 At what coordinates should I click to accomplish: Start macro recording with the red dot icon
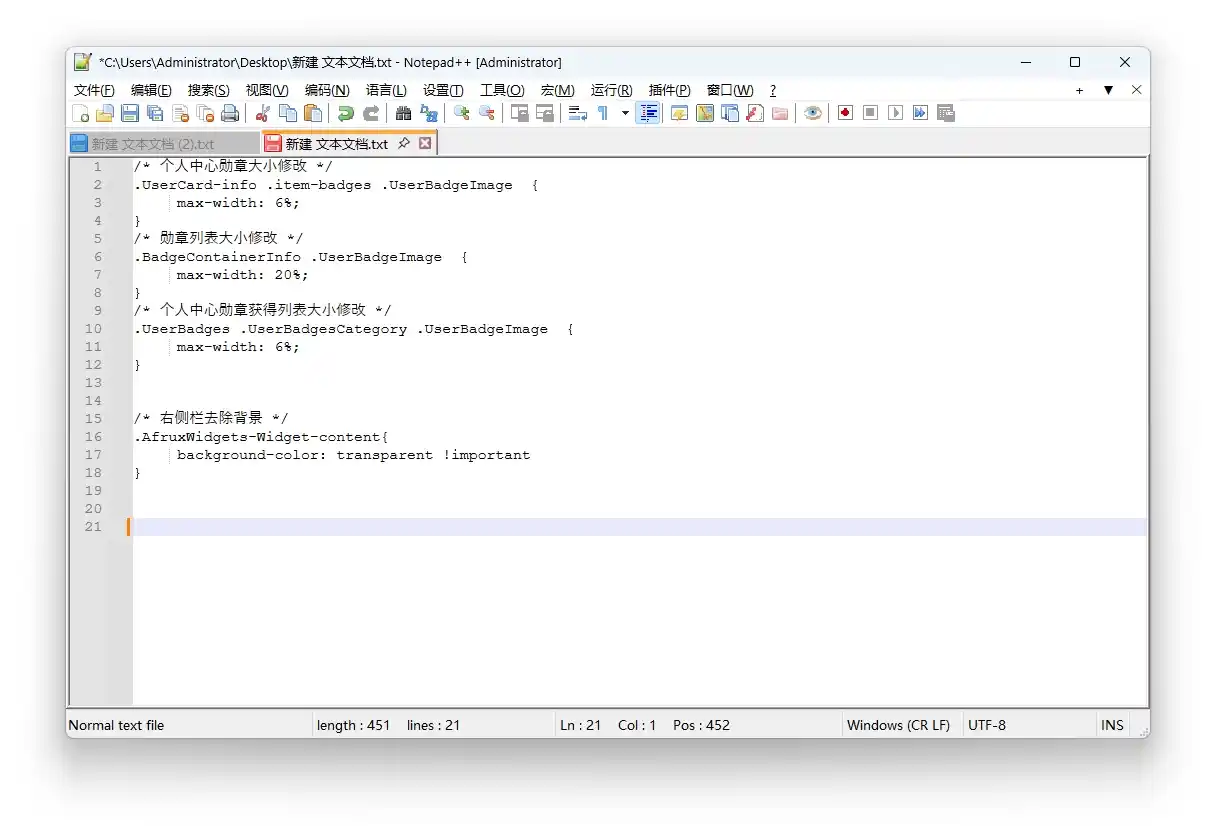click(845, 113)
